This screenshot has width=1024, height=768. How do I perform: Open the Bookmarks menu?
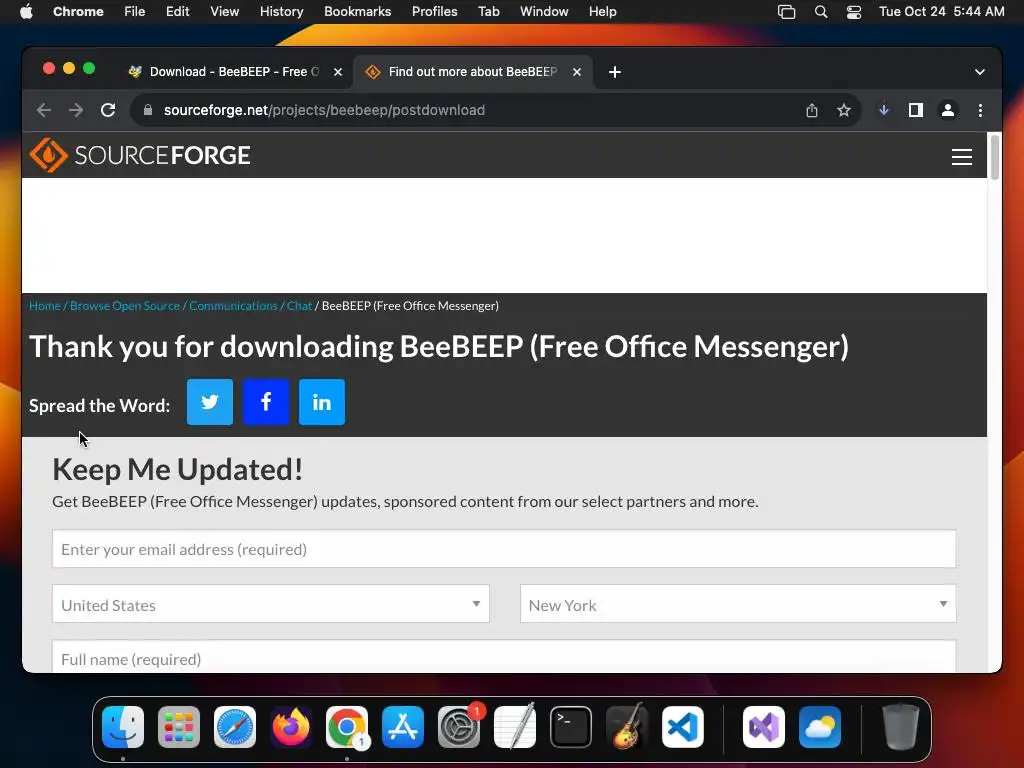[x=357, y=12]
